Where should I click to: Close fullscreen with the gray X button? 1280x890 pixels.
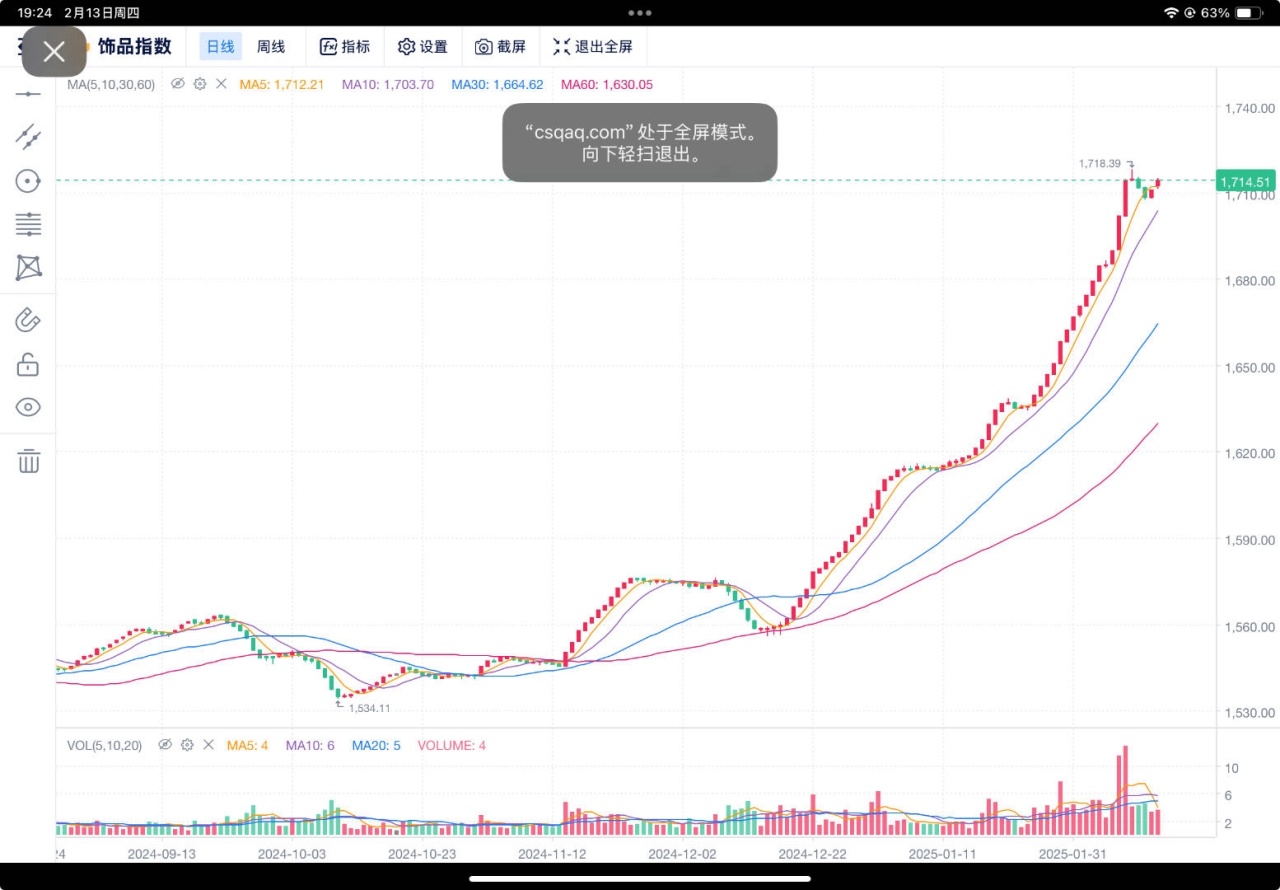point(54,52)
